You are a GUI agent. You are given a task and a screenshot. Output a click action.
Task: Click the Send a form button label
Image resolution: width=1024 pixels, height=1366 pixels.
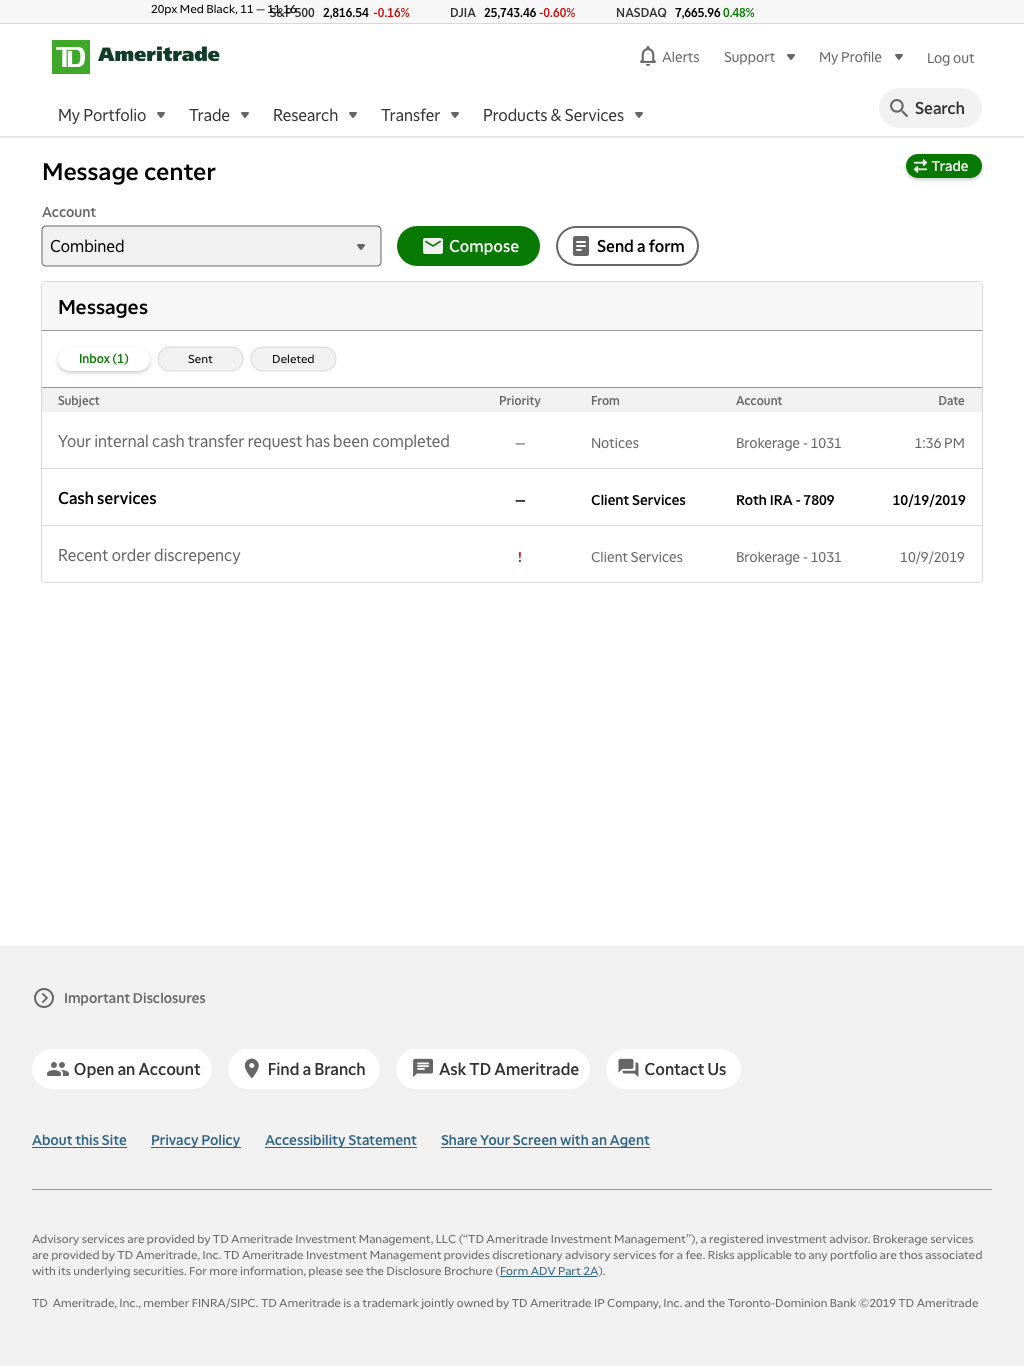[x=641, y=246]
